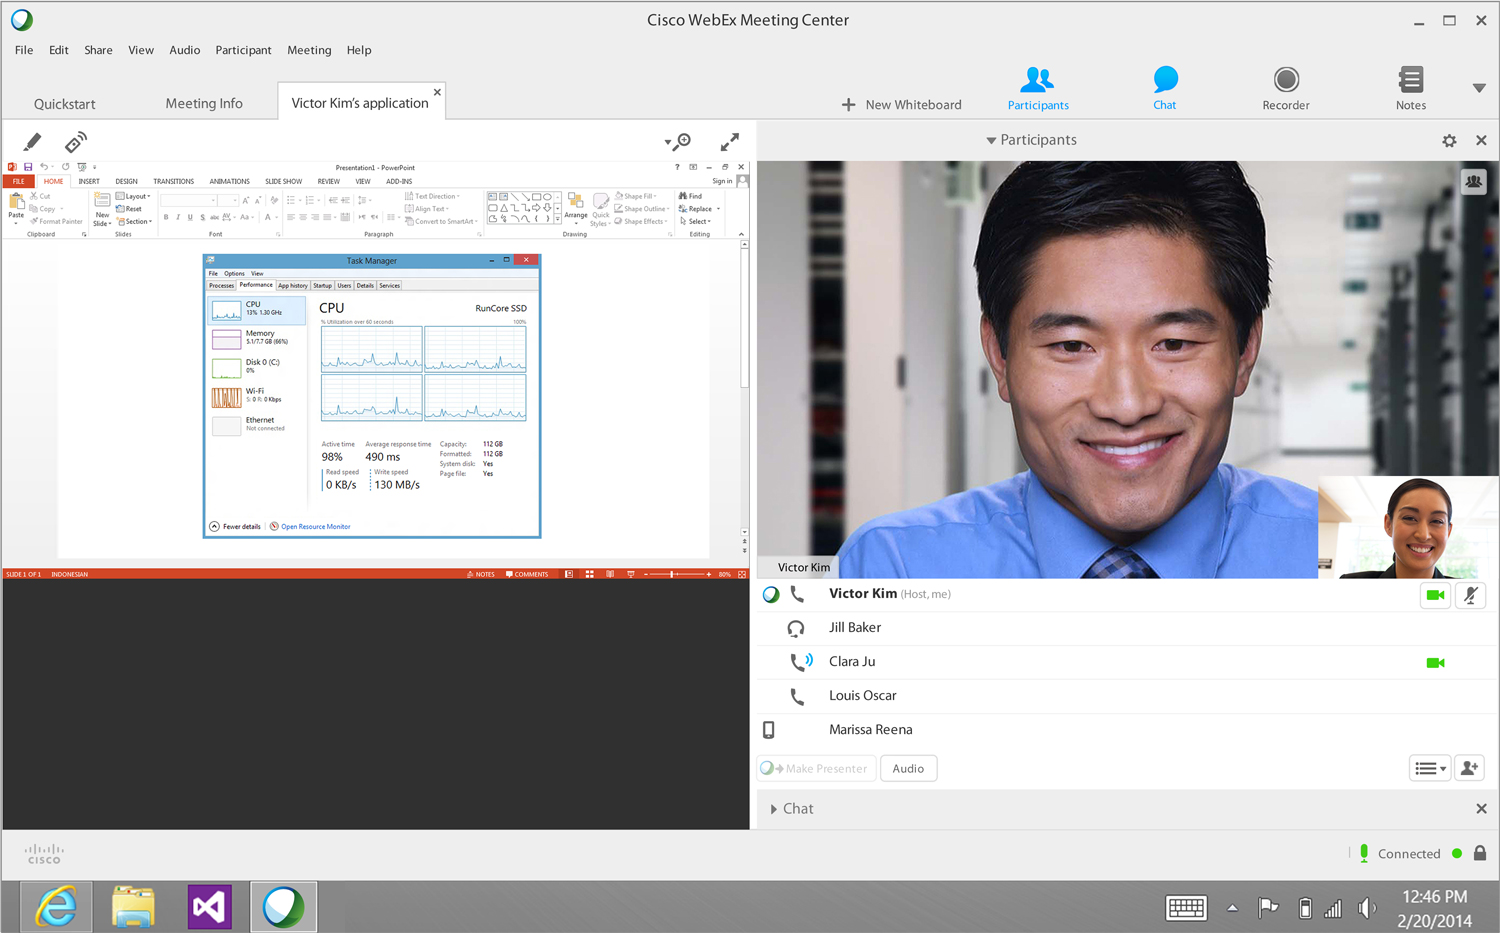Viewport: 1500px width, 933px height.
Task: Click Clara Ju's green camera icon
Action: tap(1435, 663)
